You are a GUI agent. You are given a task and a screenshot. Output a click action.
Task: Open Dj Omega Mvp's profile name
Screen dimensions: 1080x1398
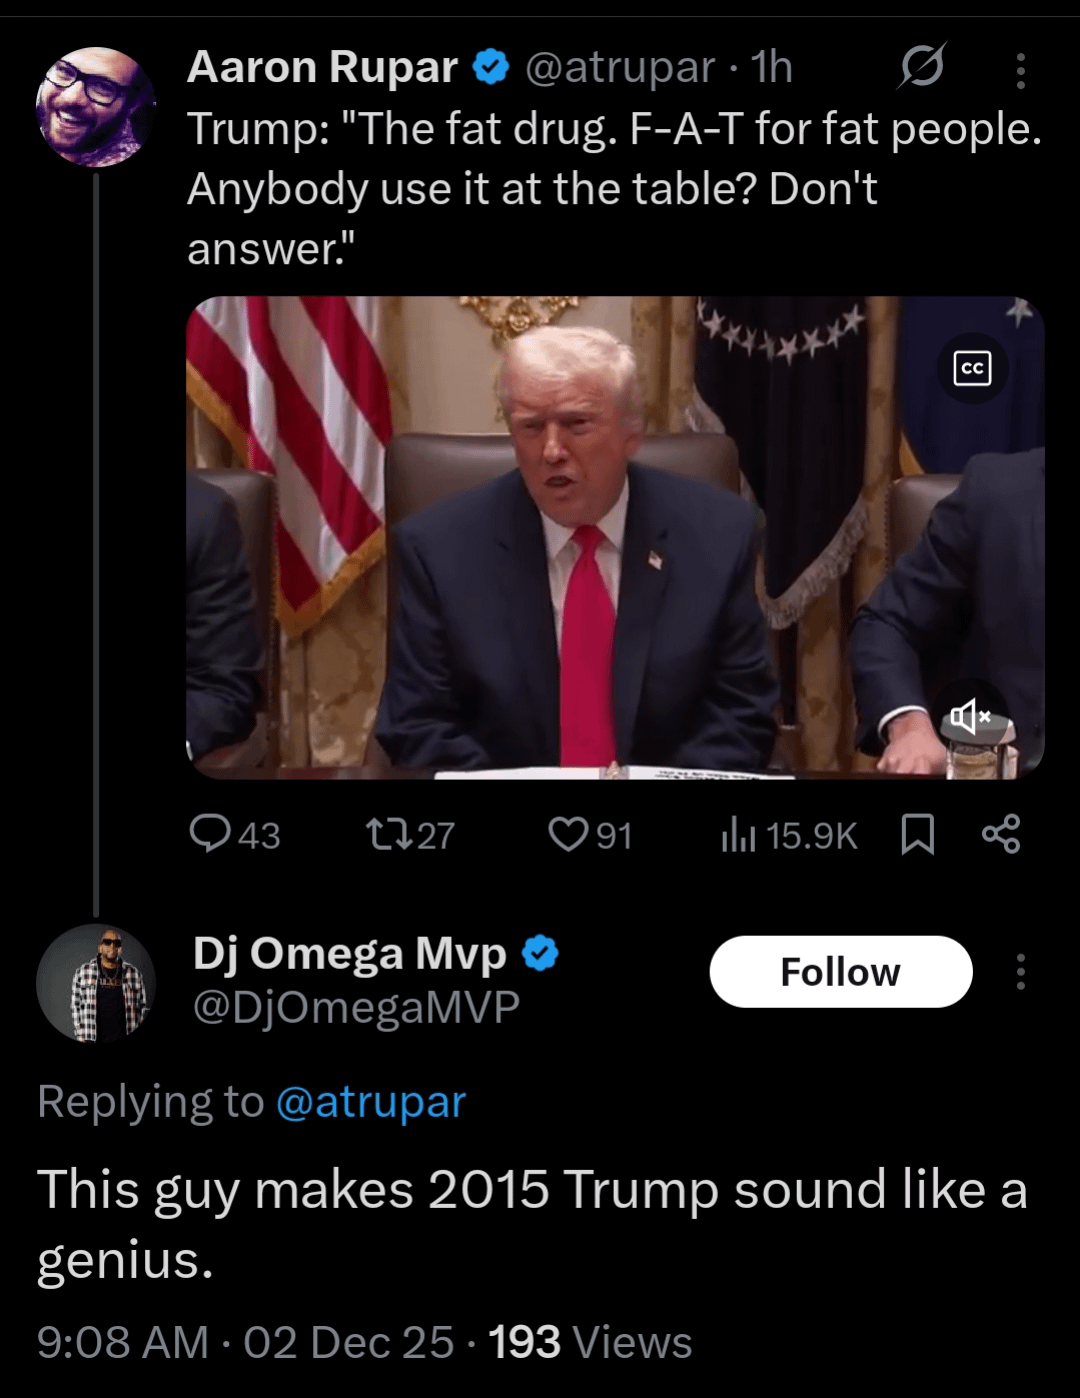[350, 953]
